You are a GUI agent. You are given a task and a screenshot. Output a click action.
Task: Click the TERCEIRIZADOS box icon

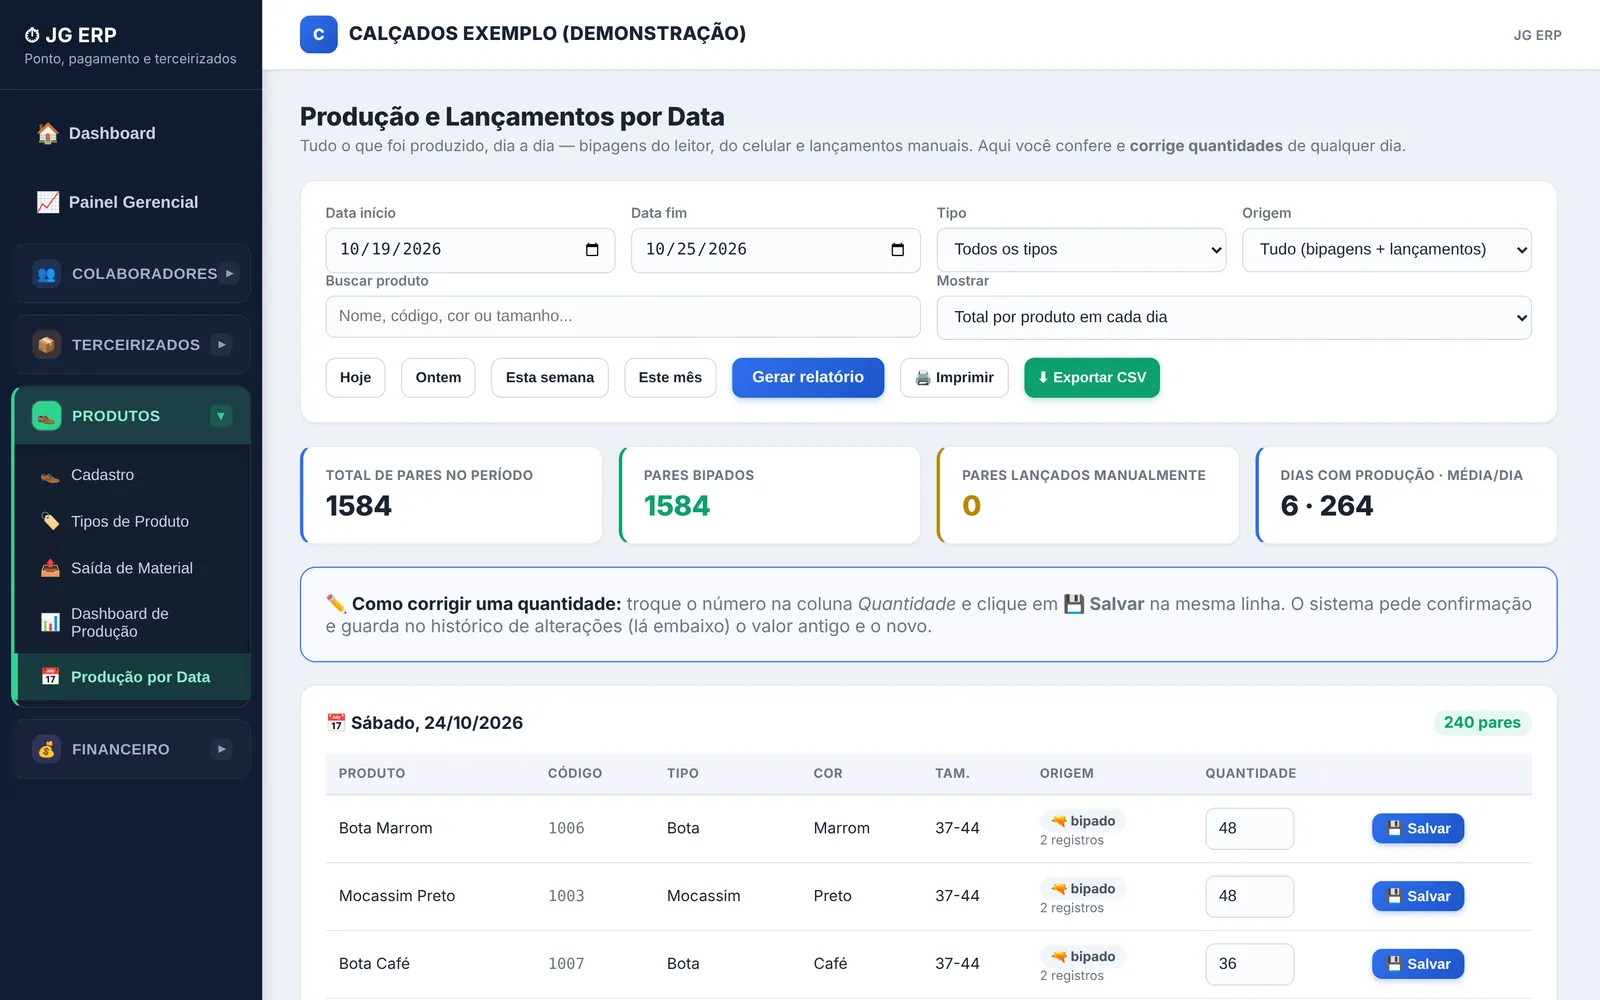(46, 344)
